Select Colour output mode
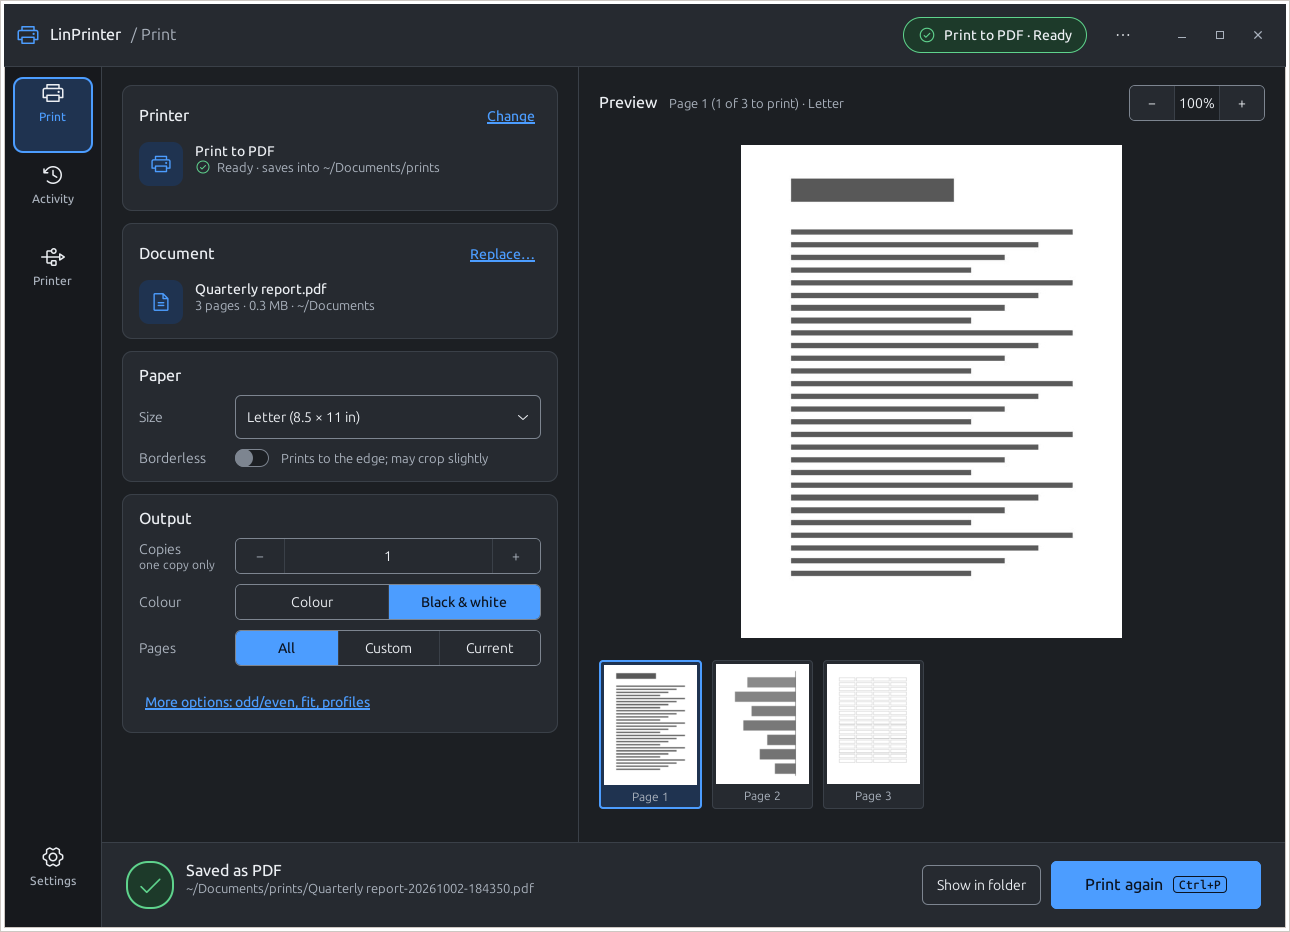Screen dimensions: 1290x932 click(x=312, y=602)
